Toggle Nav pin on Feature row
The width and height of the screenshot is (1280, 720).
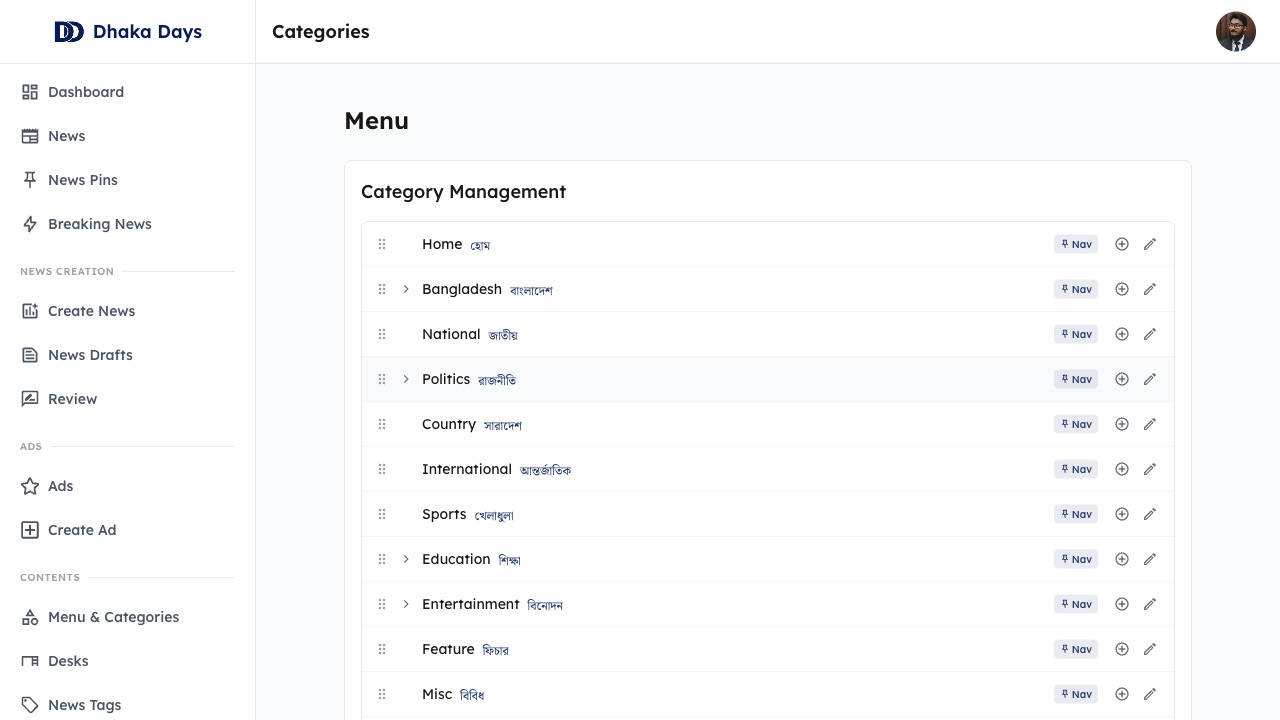point(1076,649)
